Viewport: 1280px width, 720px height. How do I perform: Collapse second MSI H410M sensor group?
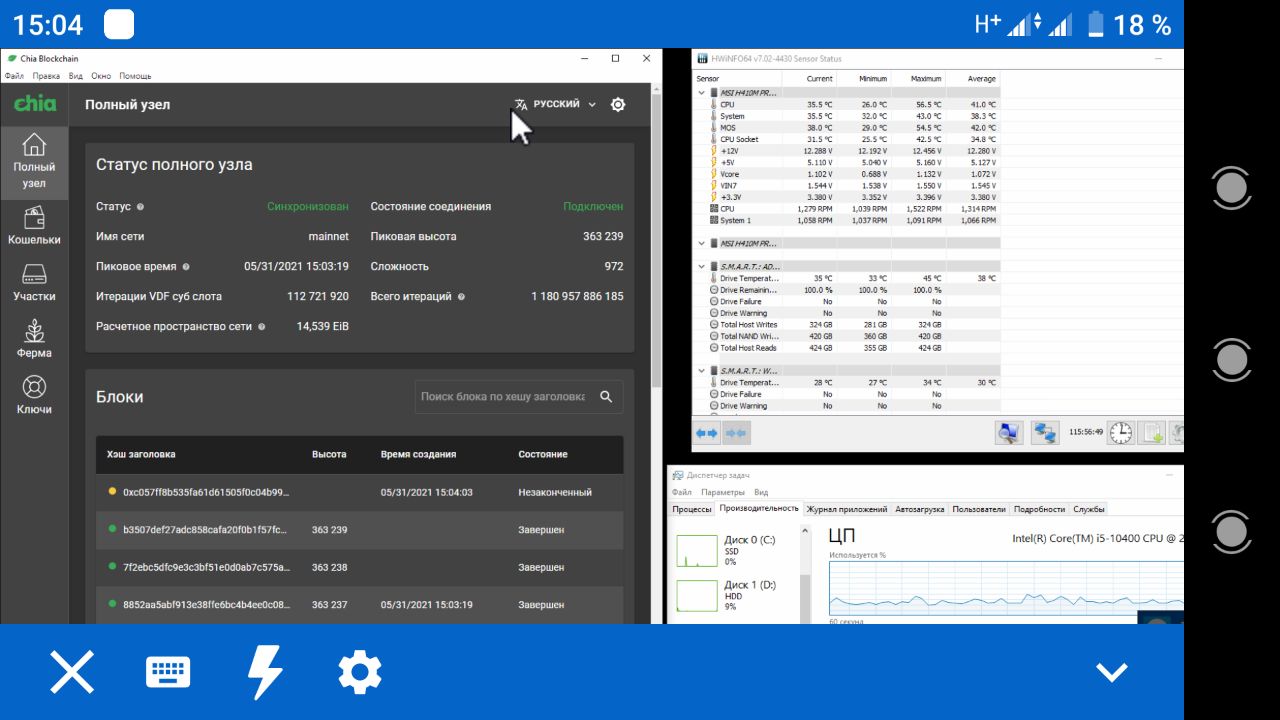(702, 243)
